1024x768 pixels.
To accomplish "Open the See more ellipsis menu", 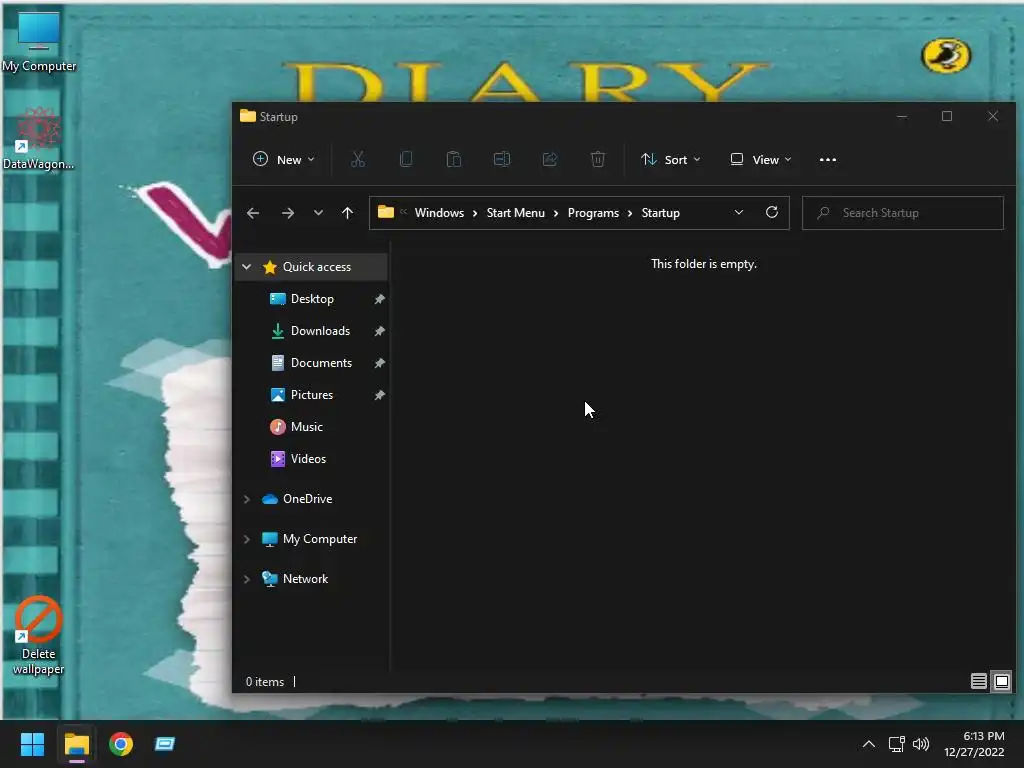I will (x=827, y=159).
